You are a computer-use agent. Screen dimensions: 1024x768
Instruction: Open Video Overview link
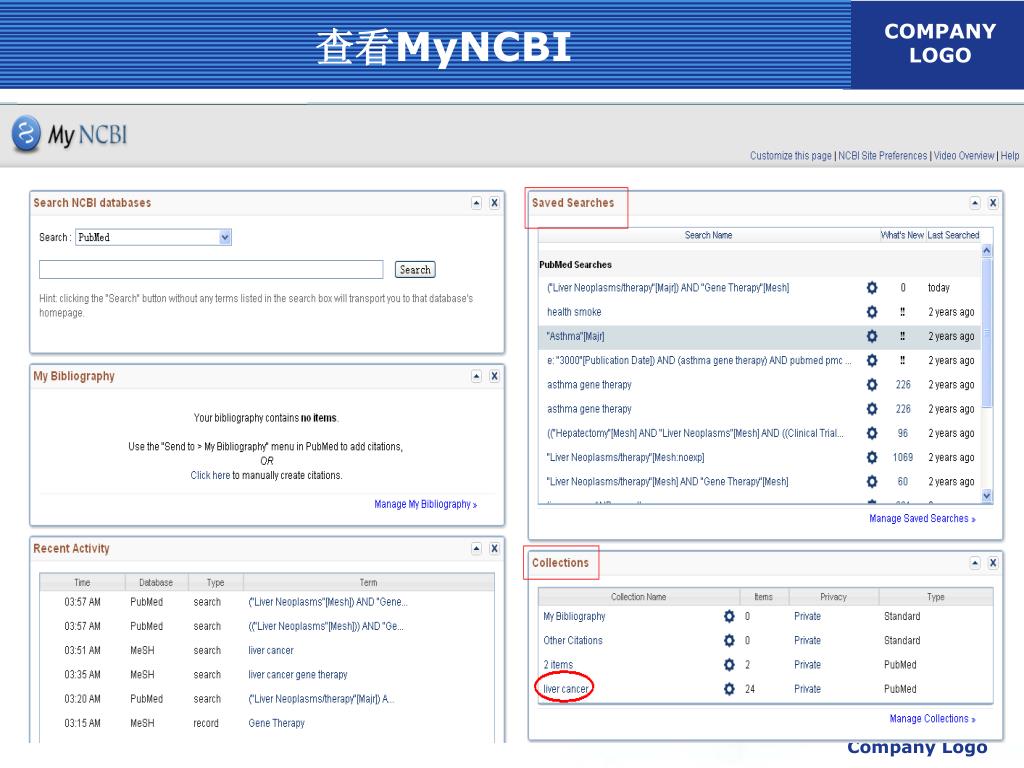(964, 156)
